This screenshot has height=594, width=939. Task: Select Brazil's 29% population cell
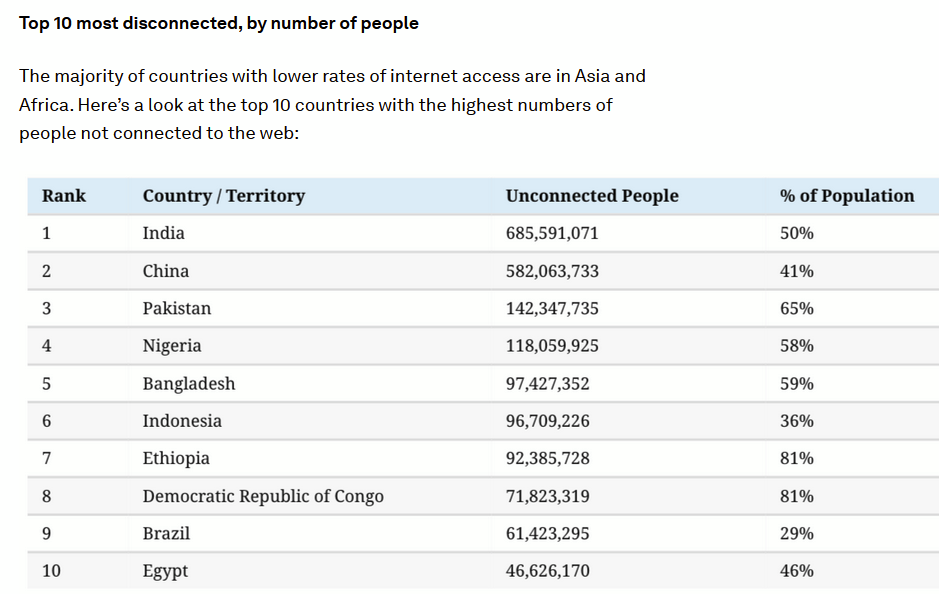pyautogui.click(x=797, y=534)
